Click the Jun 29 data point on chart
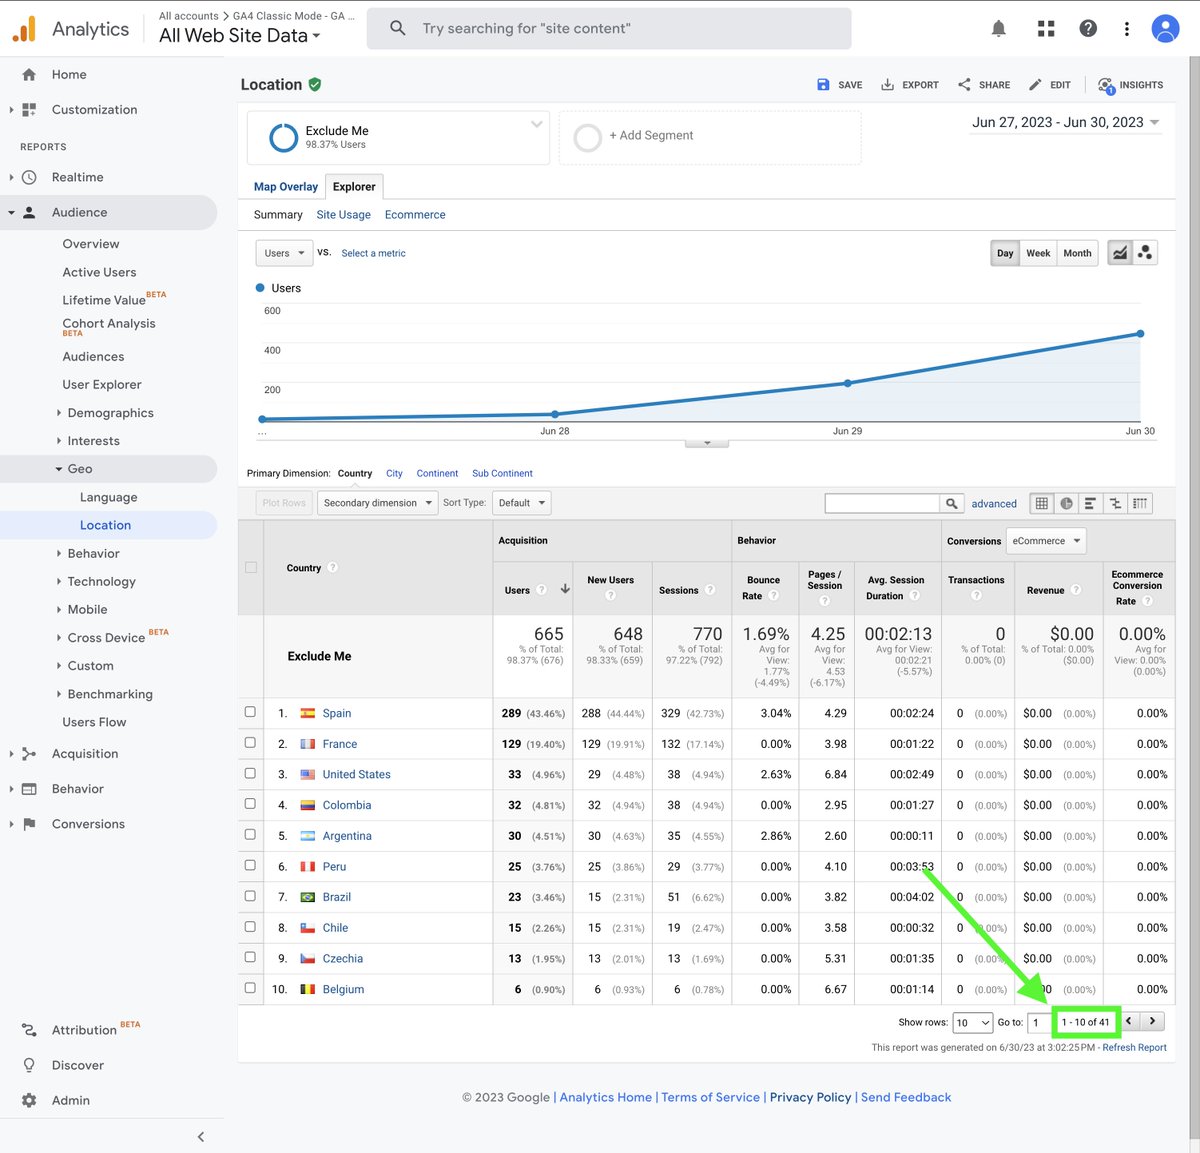The height and width of the screenshot is (1153, 1200). [848, 383]
